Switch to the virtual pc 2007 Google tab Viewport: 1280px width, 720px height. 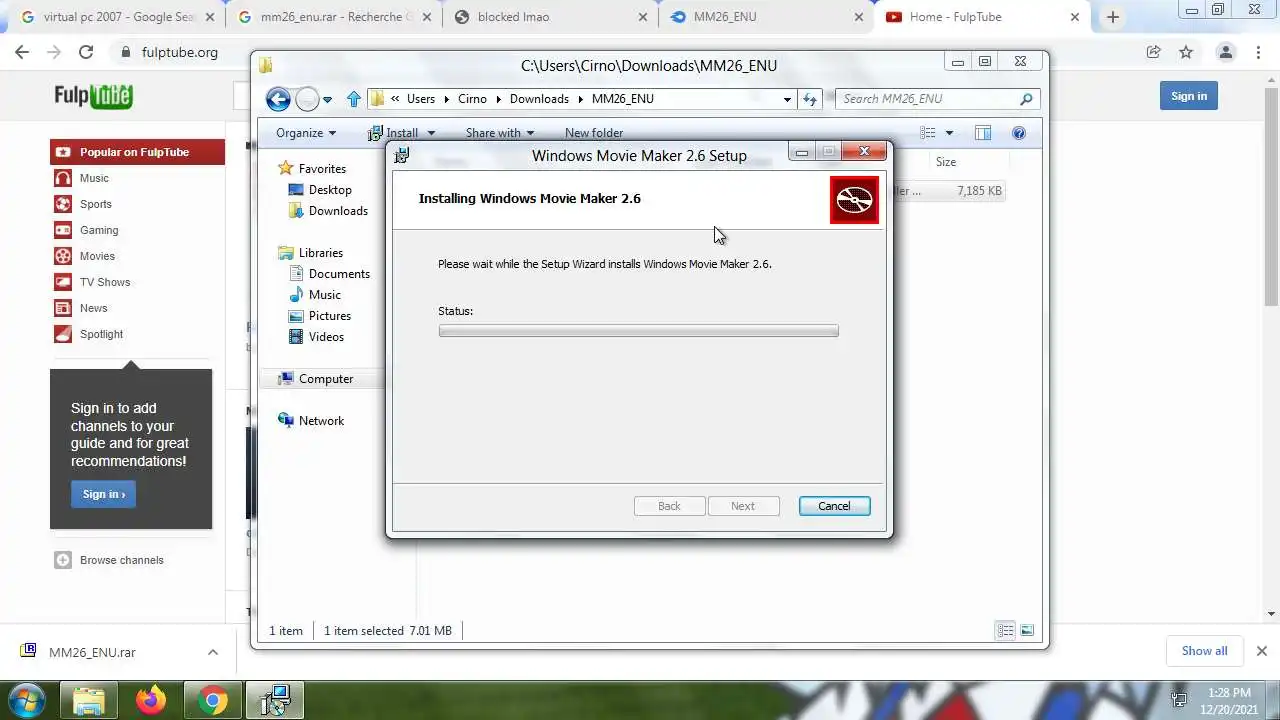coord(117,17)
